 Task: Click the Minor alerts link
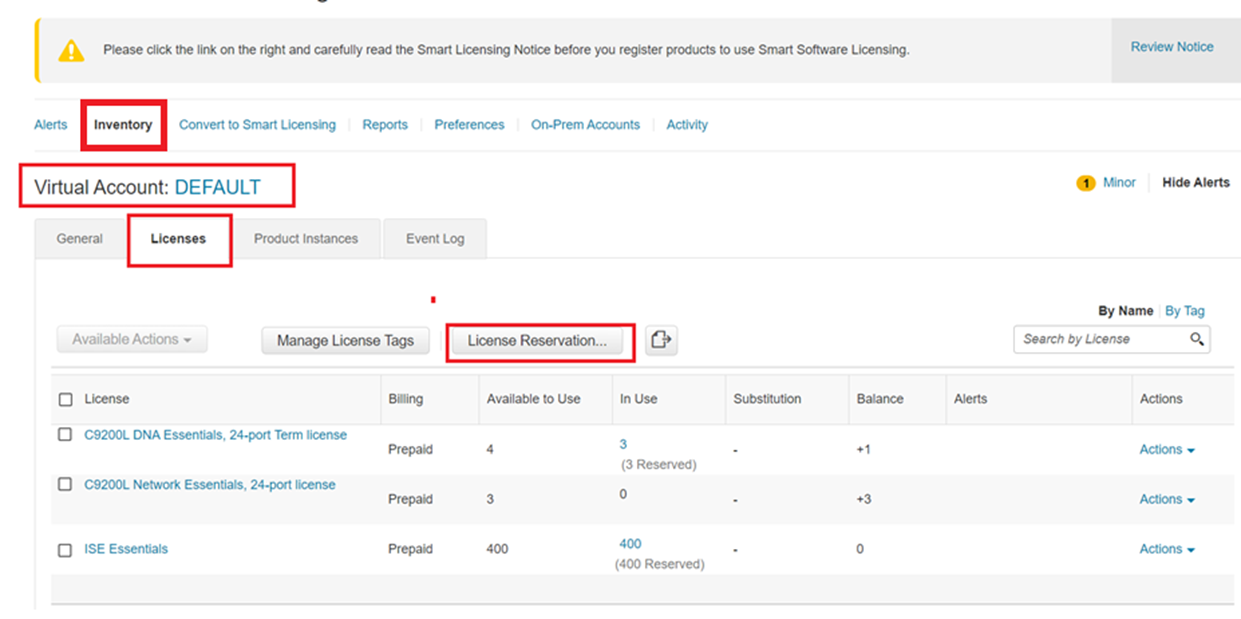(x=1119, y=183)
